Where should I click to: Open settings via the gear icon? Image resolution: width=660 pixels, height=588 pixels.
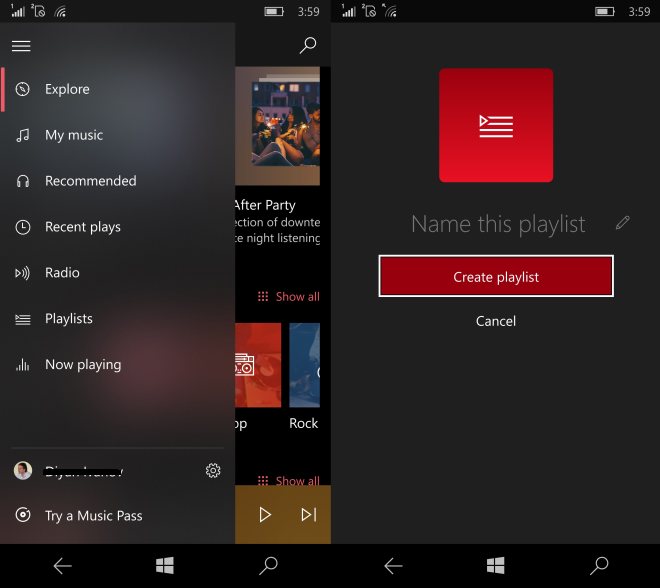click(x=213, y=470)
